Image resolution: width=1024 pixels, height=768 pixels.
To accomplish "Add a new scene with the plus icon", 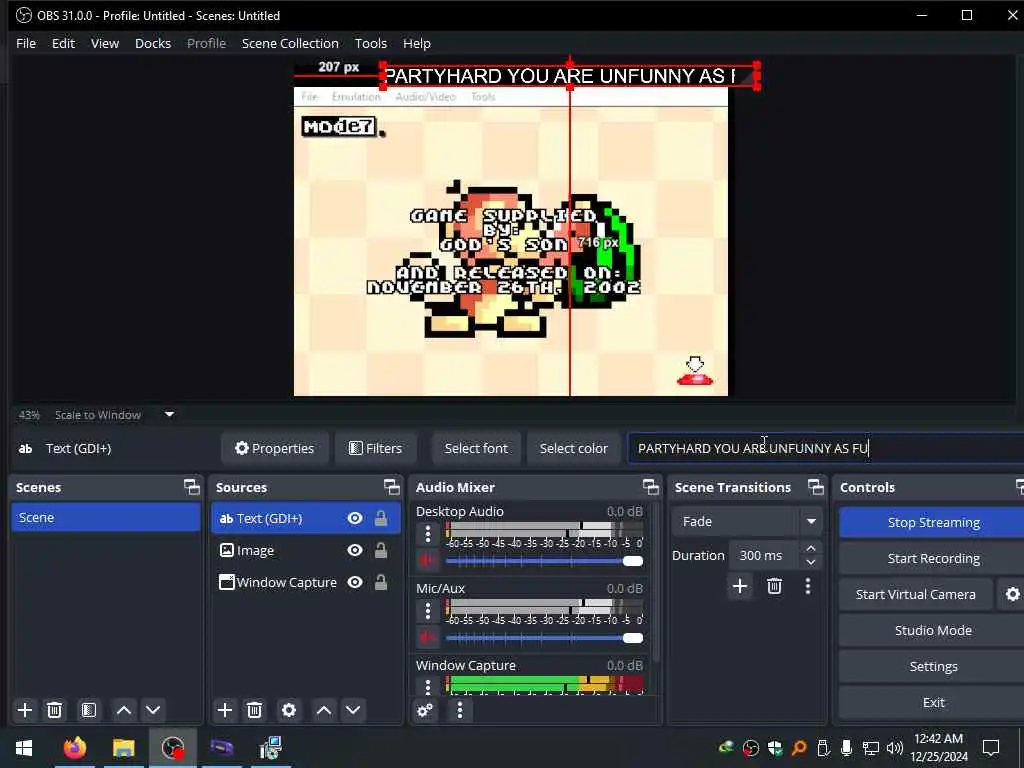I will coord(25,710).
